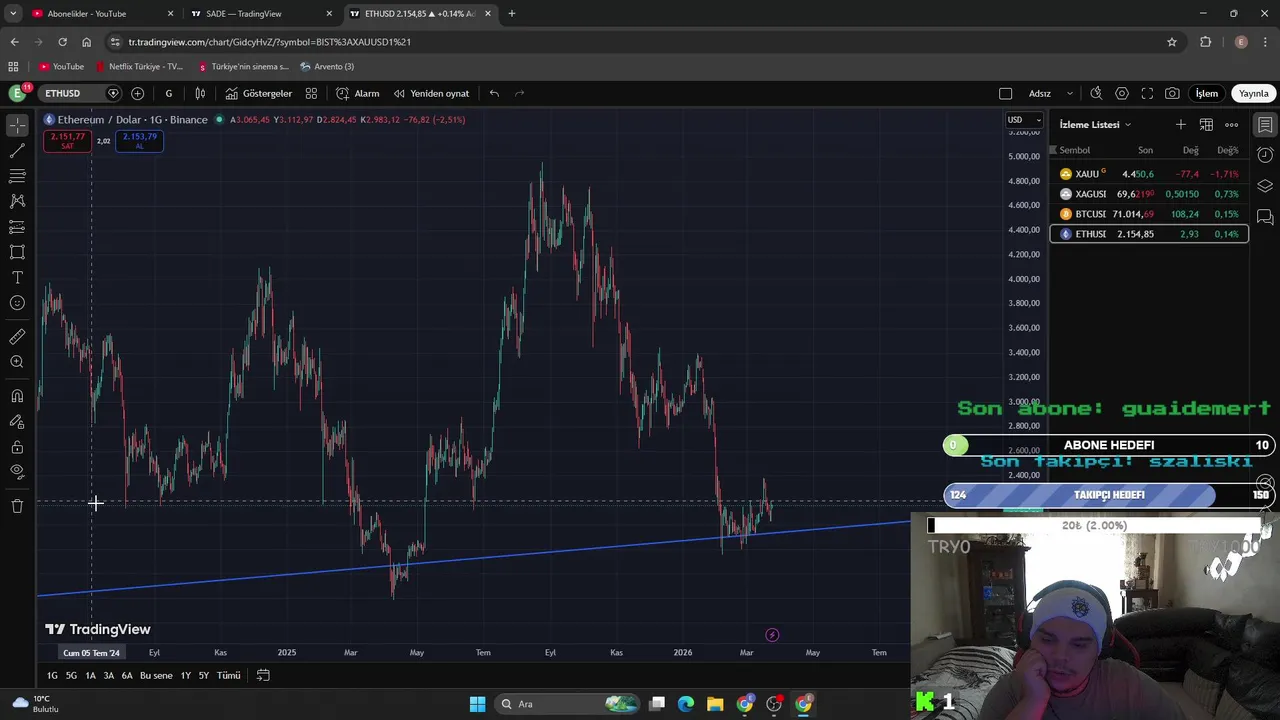Open watchlist advanced table view
The width and height of the screenshot is (1280, 720).
[1206, 125]
